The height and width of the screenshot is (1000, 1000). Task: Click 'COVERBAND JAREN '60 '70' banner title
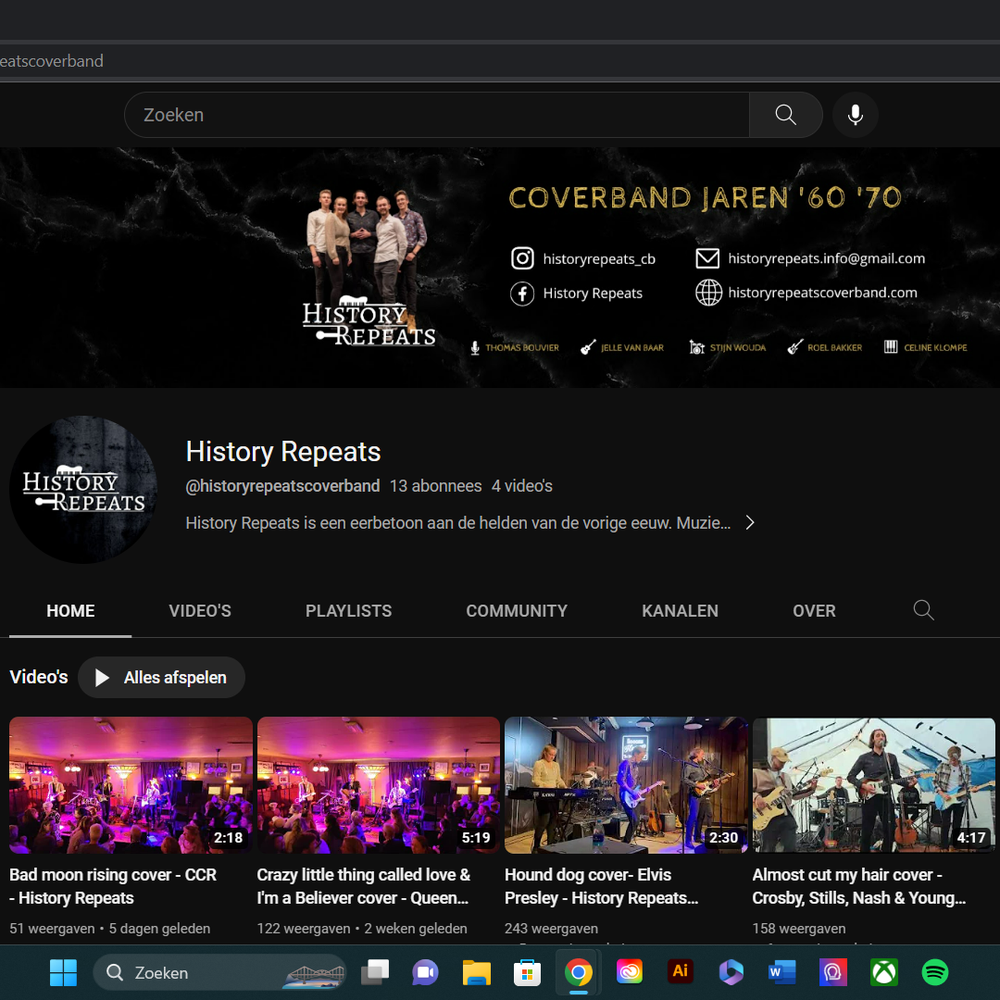(705, 198)
